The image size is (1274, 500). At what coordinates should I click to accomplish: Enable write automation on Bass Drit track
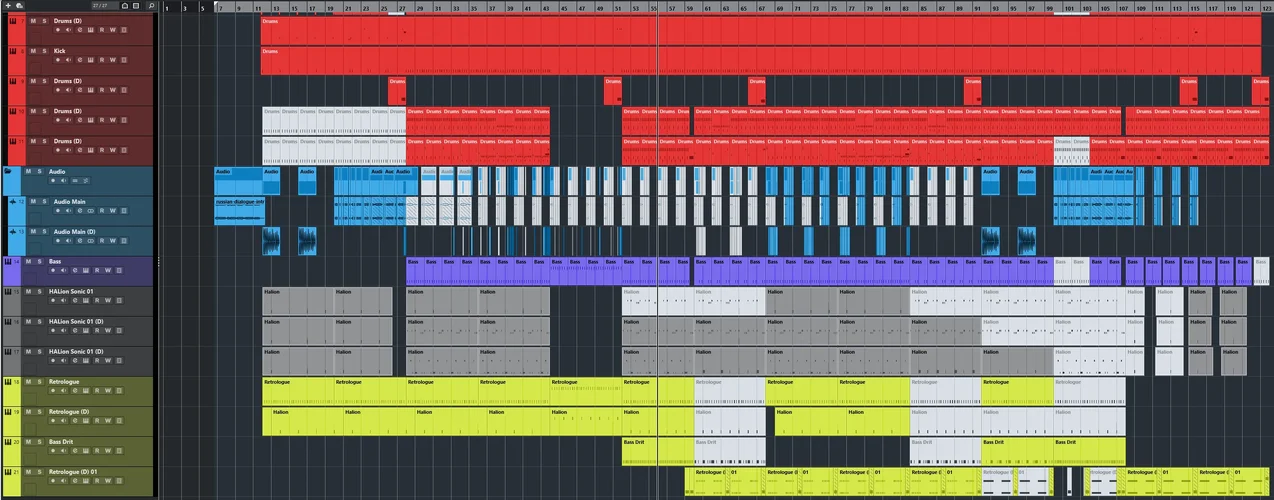113,450
